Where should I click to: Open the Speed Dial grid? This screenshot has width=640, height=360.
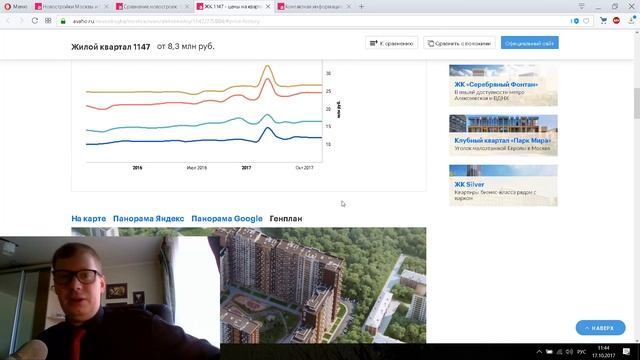point(48,21)
